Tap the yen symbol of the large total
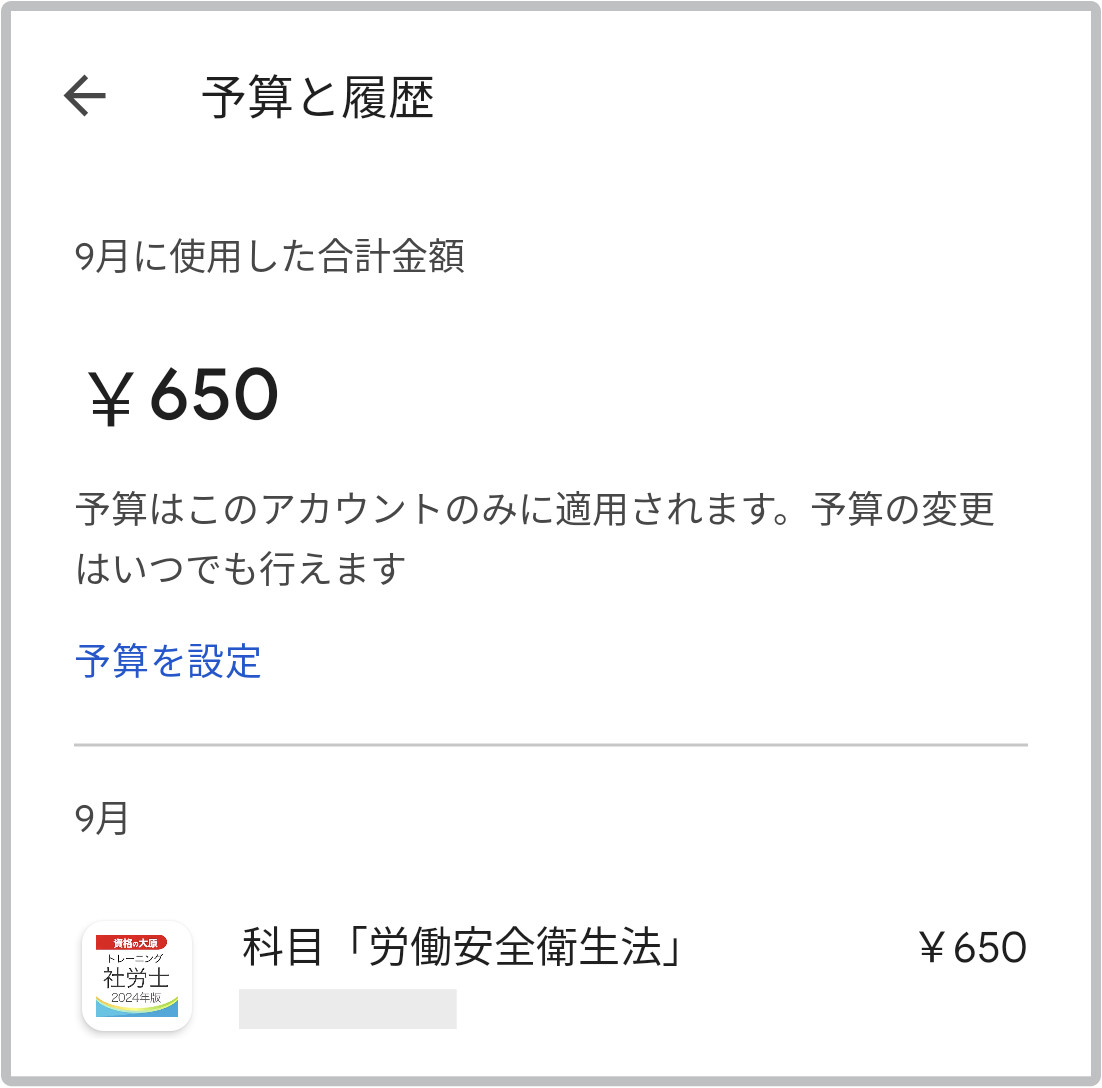 point(110,398)
